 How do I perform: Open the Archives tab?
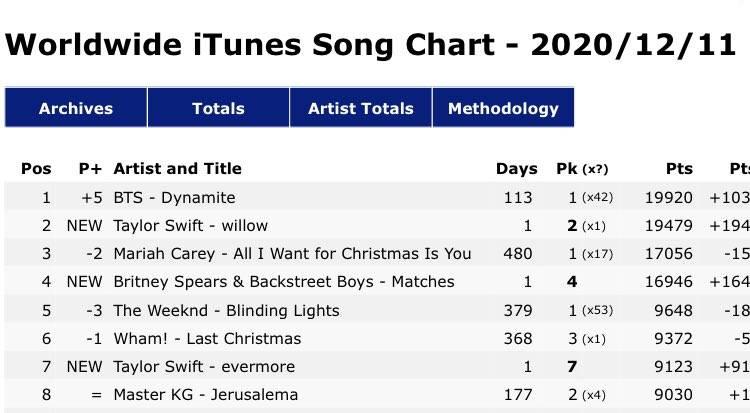[76, 108]
